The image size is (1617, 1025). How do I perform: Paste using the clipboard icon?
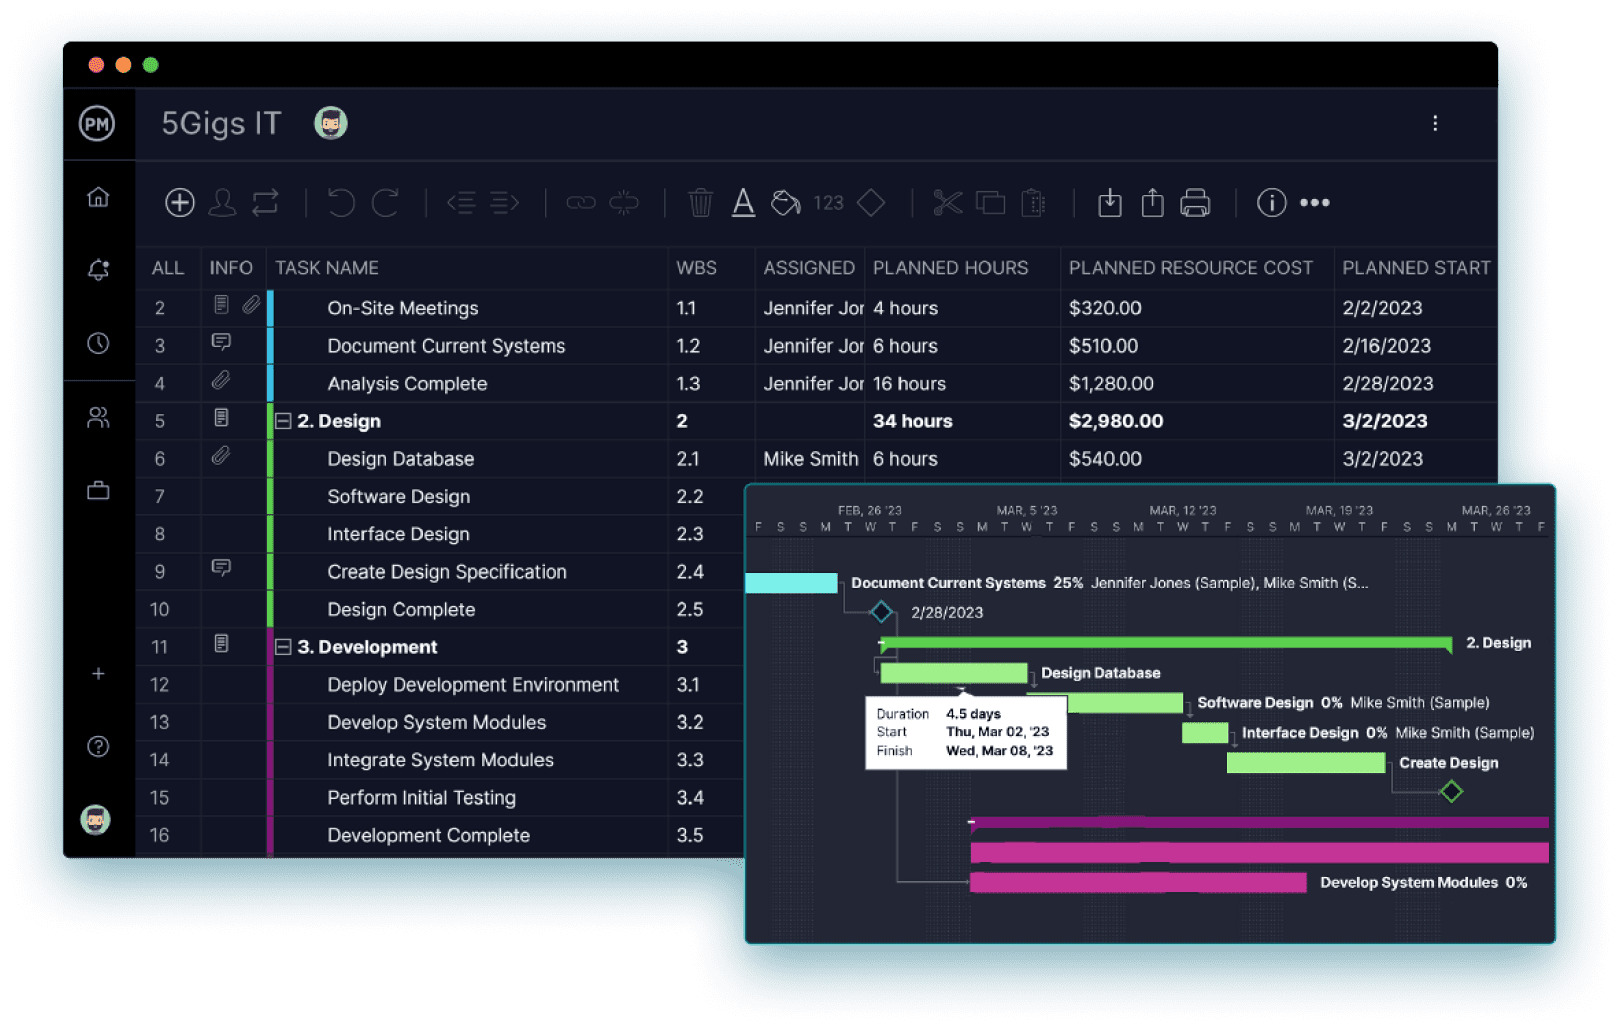(1033, 203)
